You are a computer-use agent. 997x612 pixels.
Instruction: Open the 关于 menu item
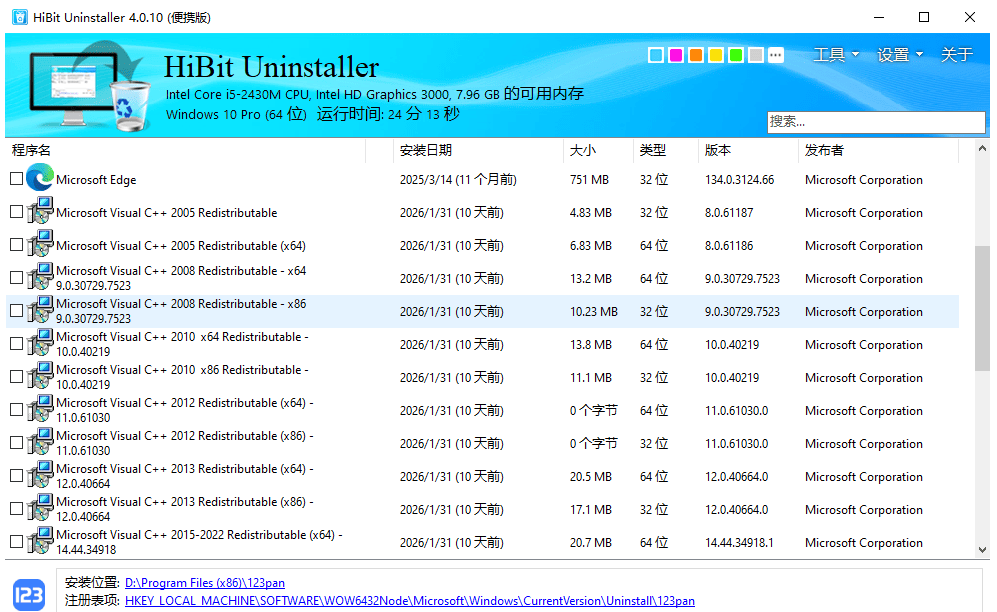point(957,55)
